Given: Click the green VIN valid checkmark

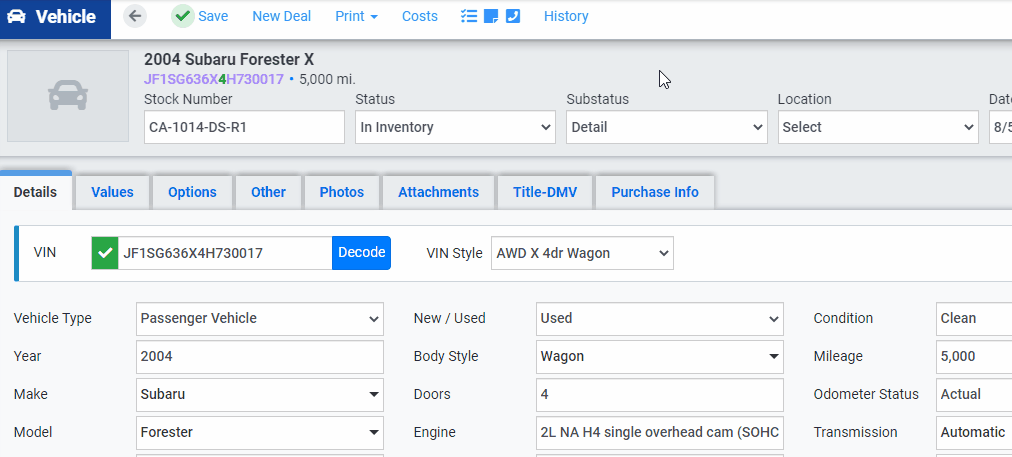Looking at the screenshot, I should (x=105, y=253).
